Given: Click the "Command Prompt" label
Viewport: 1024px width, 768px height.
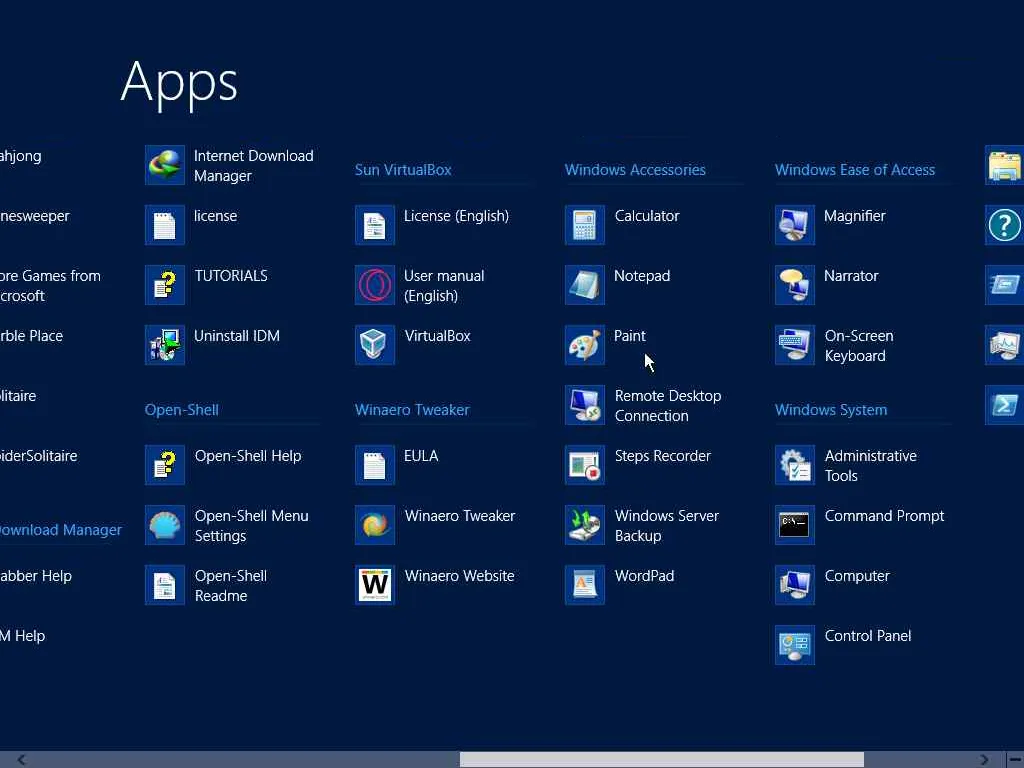Looking at the screenshot, I should pyautogui.click(x=884, y=516).
